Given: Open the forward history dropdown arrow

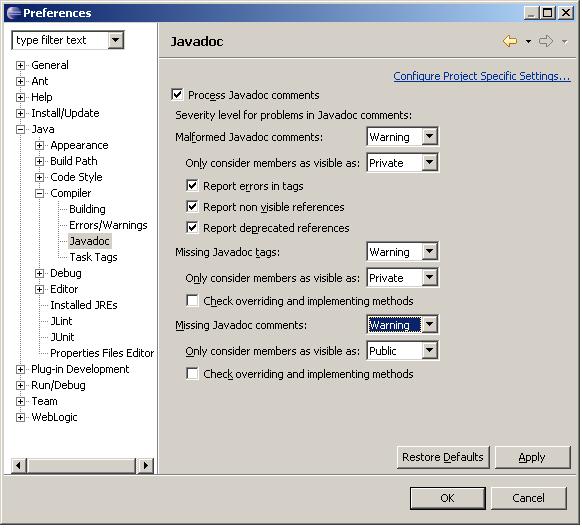Looking at the screenshot, I should (564, 42).
